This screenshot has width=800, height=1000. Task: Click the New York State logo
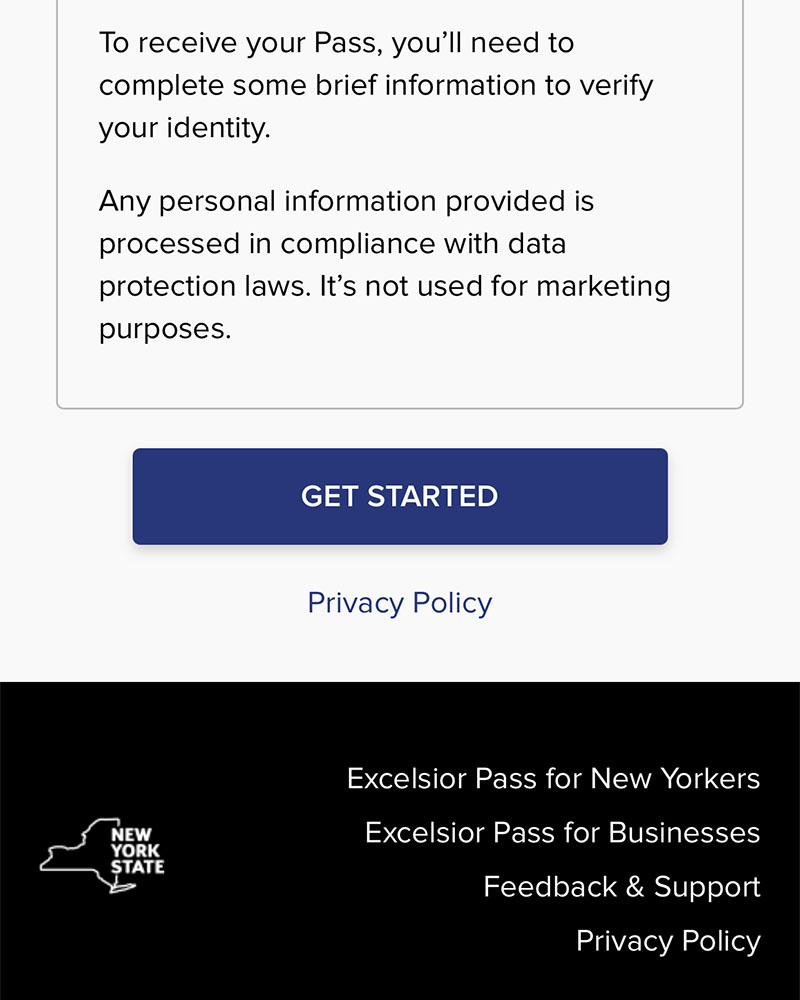pos(102,855)
